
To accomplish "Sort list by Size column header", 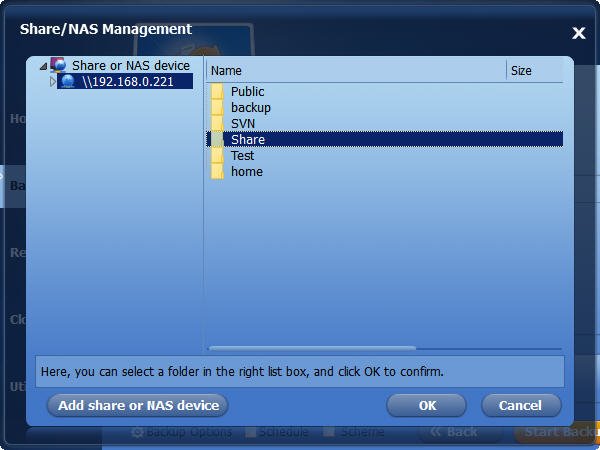I will point(535,70).
